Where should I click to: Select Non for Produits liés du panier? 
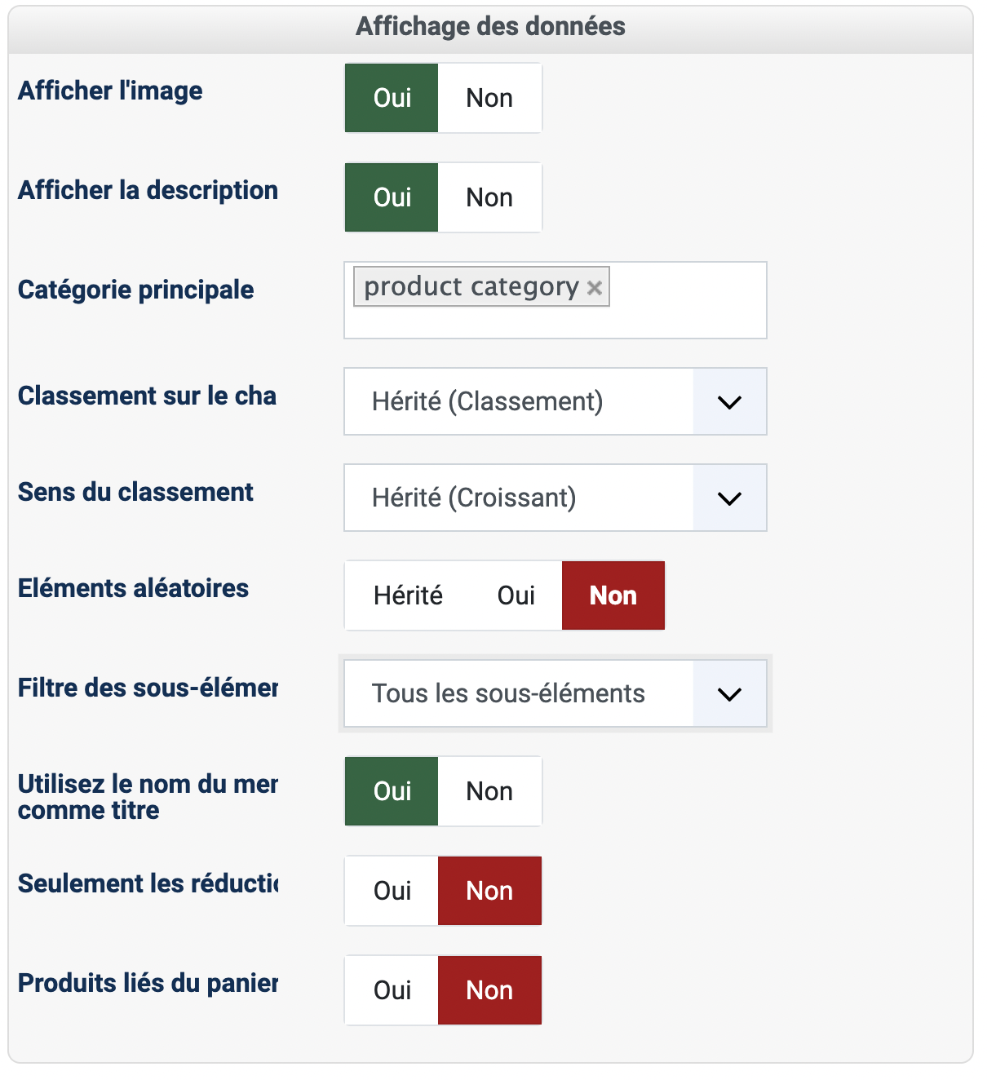point(489,990)
